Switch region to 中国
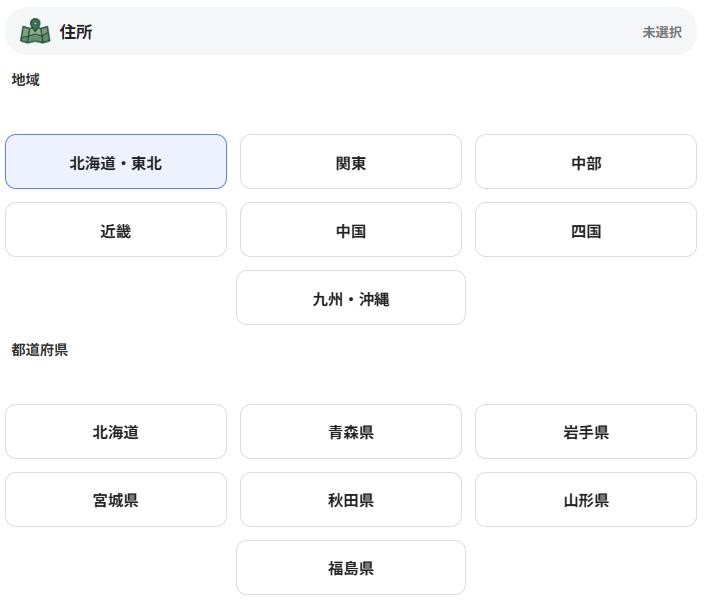This screenshot has width=707, height=605. tap(351, 230)
